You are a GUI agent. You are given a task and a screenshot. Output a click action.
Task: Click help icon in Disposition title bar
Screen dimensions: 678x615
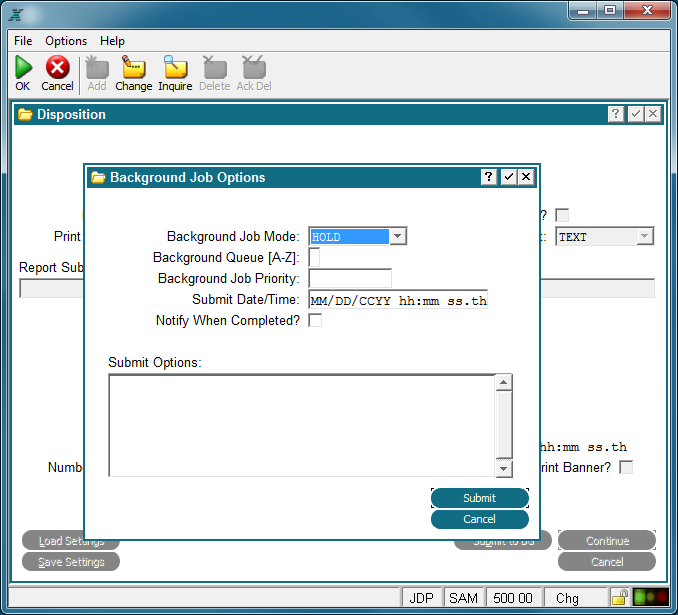(x=616, y=114)
